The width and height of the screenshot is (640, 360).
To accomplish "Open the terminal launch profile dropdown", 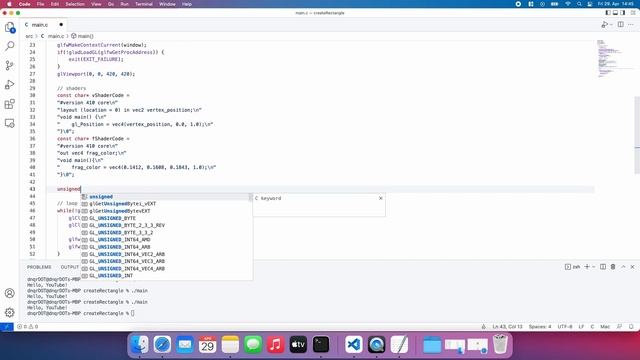I will click(593, 267).
